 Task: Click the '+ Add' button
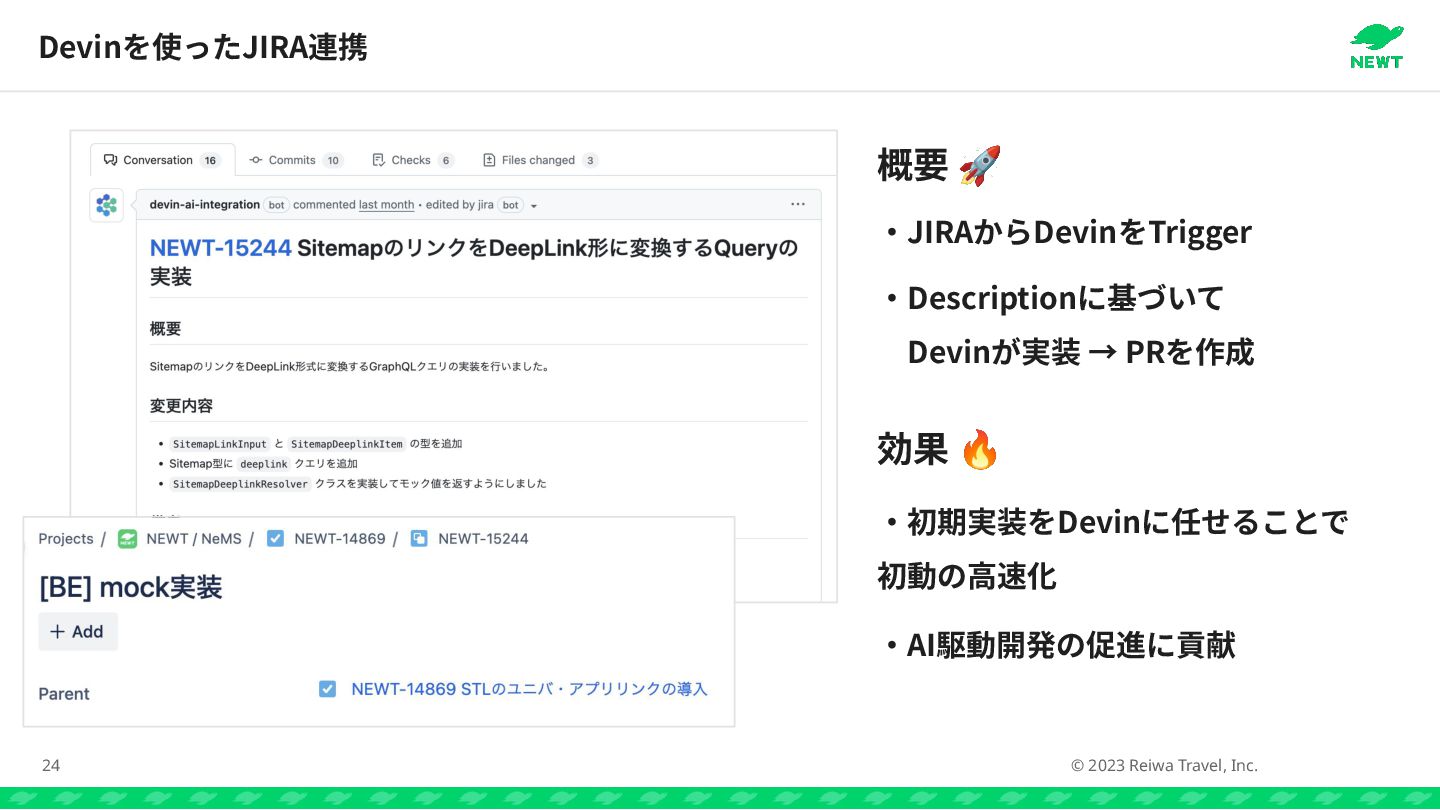point(78,631)
